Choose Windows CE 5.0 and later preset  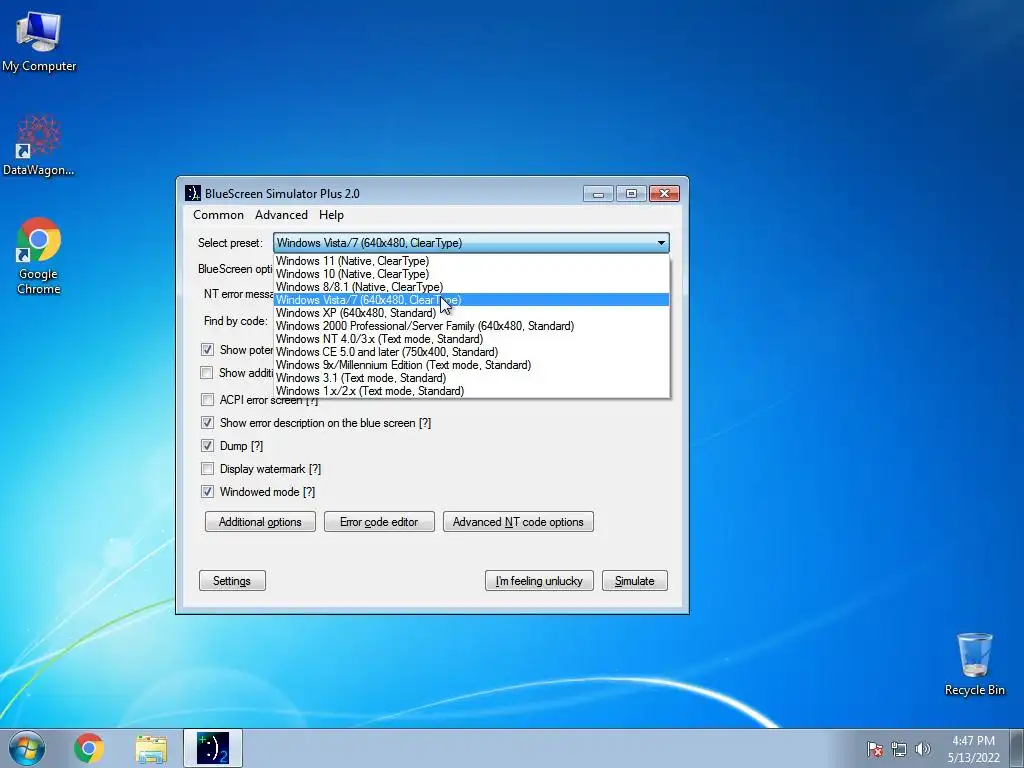[472, 352]
